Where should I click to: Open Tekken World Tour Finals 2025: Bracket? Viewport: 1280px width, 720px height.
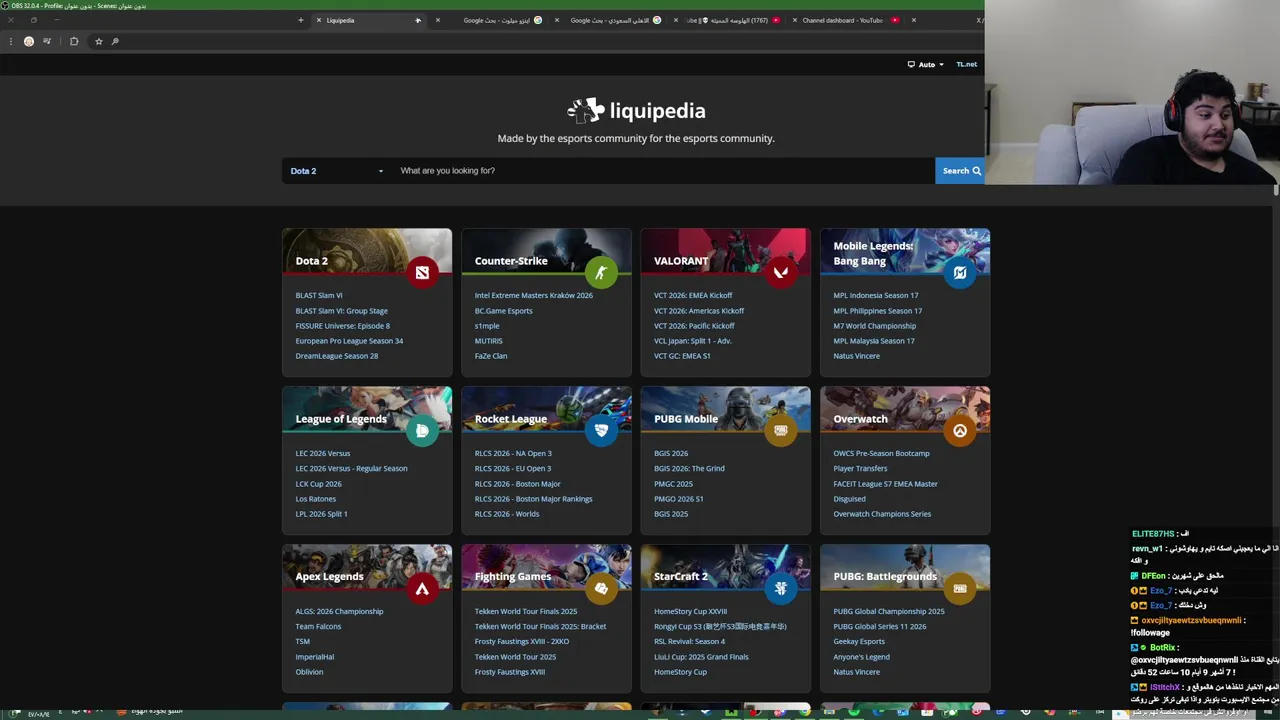point(540,627)
